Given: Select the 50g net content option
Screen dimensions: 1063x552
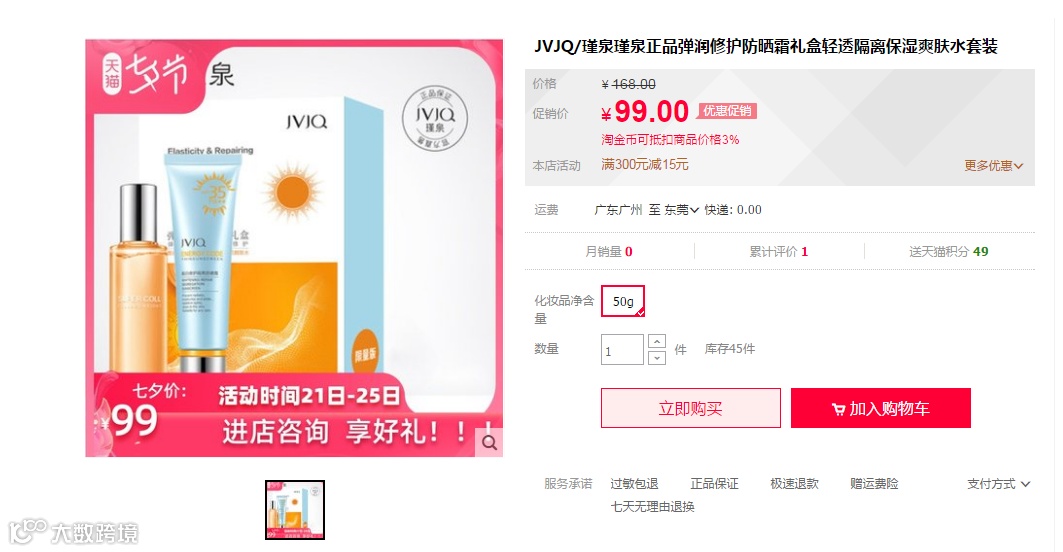Looking at the screenshot, I should point(623,302).
